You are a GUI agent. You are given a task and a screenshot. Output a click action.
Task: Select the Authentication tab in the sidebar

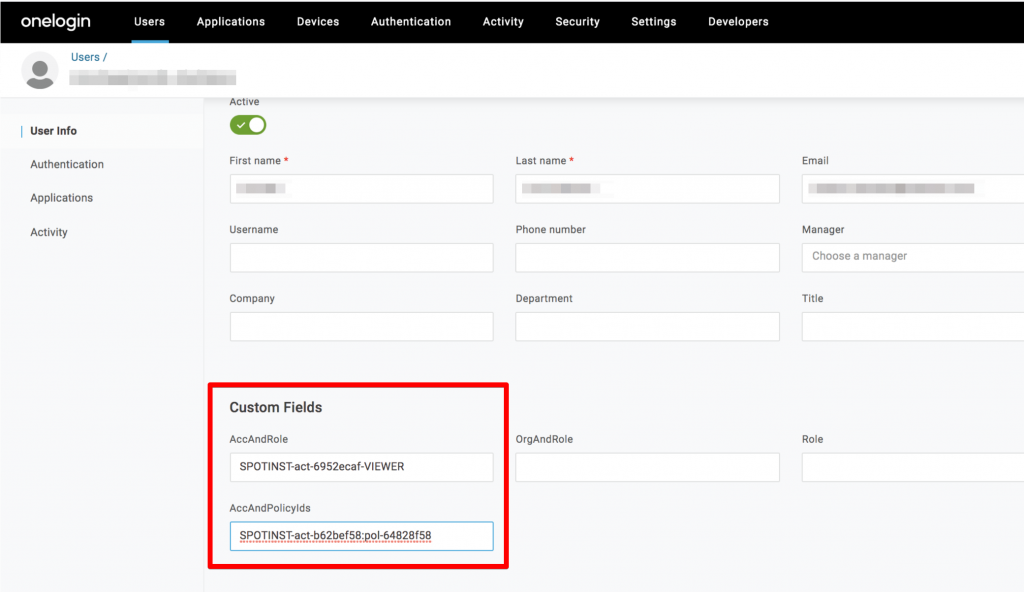pyautogui.click(x=66, y=164)
